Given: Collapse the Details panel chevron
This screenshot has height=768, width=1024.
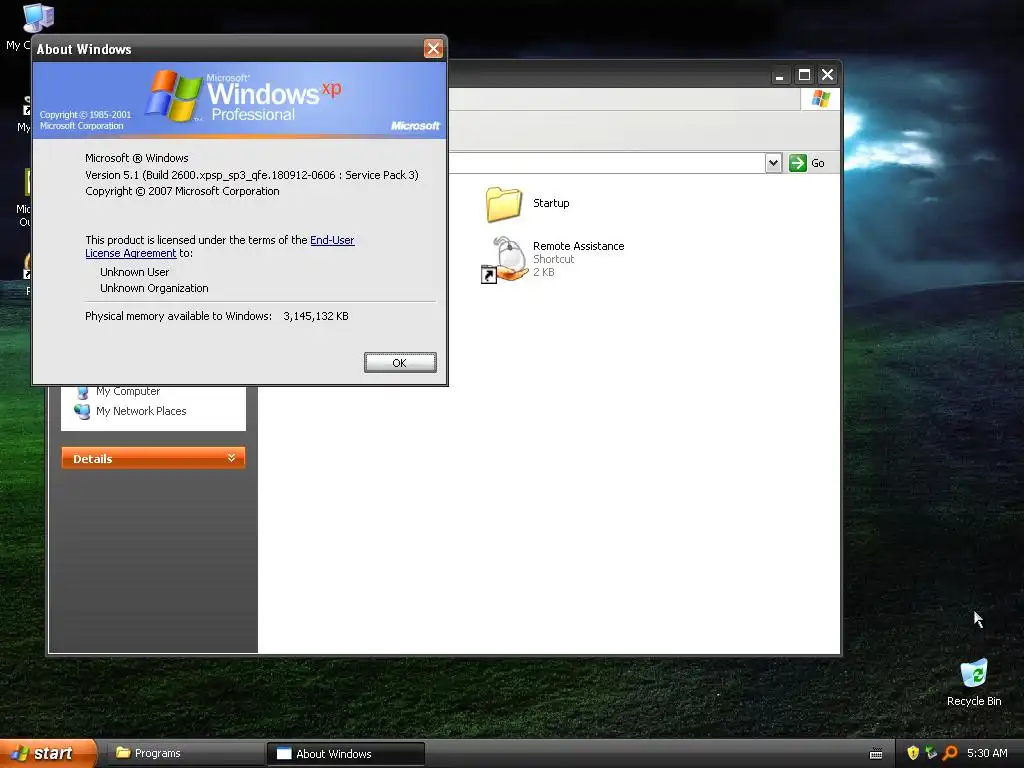Looking at the screenshot, I should coord(231,458).
